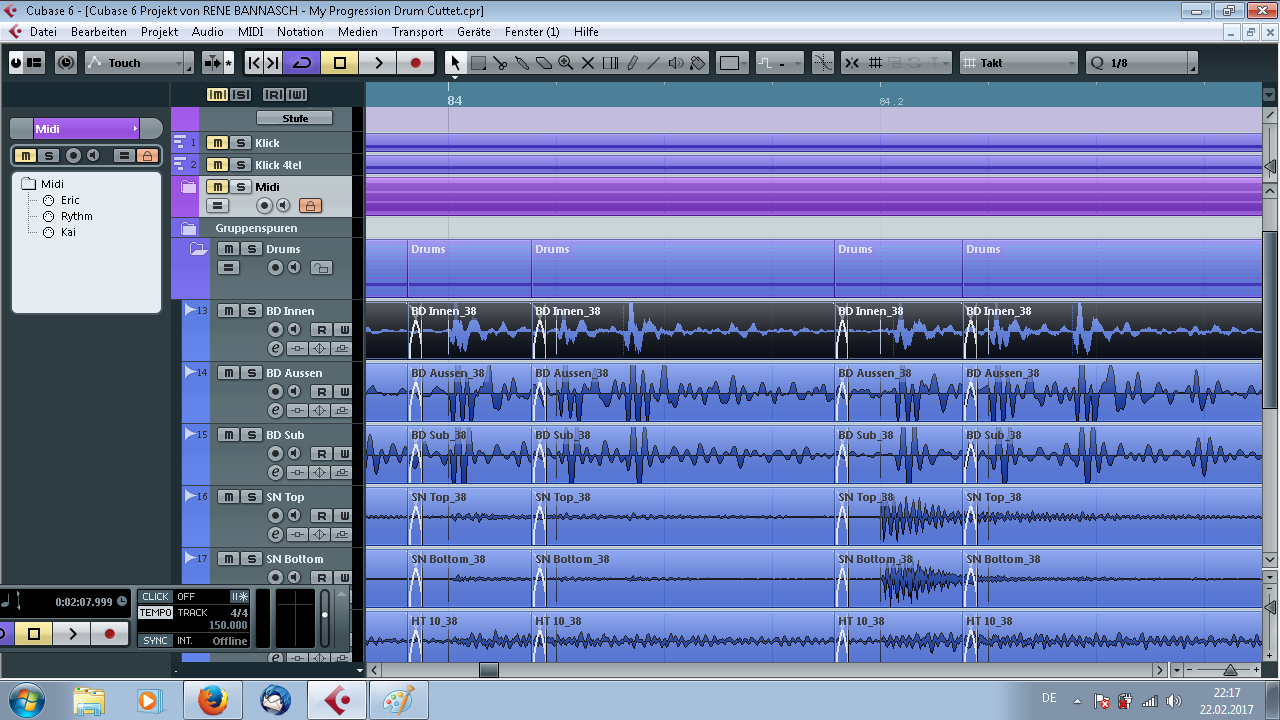This screenshot has height=720, width=1280.
Task: Select Eric in the Midi tree
Action: pyautogui.click(x=70, y=200)
